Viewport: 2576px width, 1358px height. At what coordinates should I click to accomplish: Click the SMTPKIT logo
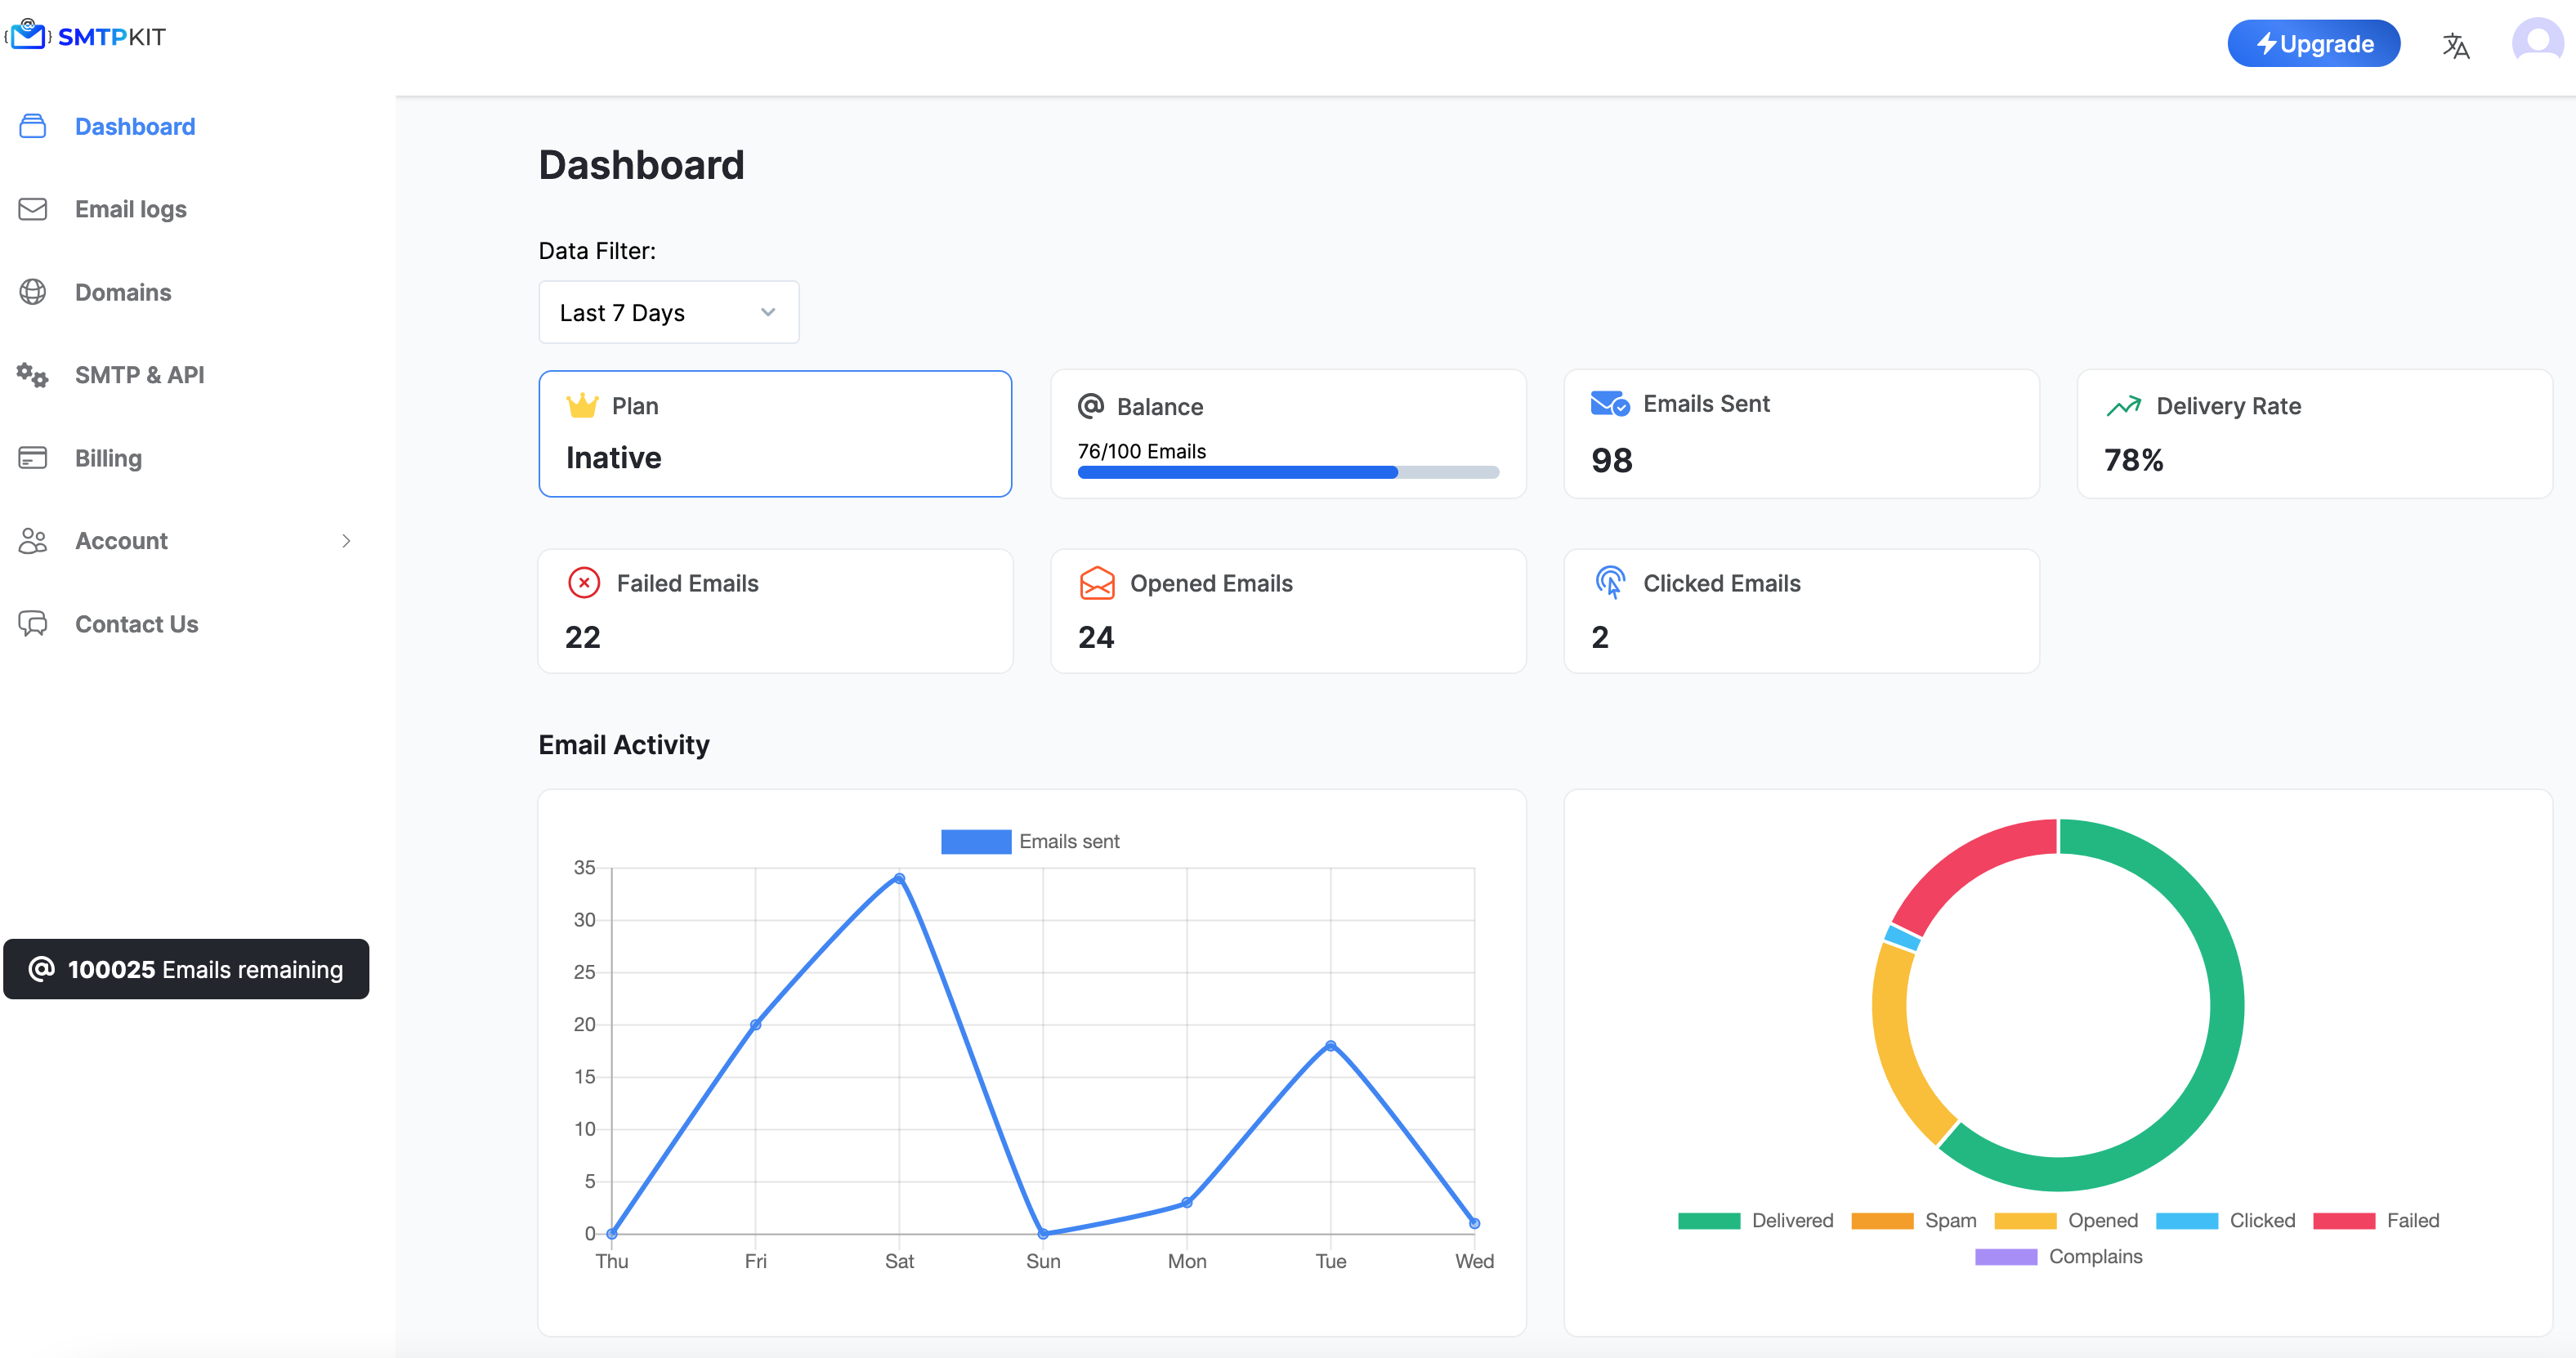pos(86,36)
